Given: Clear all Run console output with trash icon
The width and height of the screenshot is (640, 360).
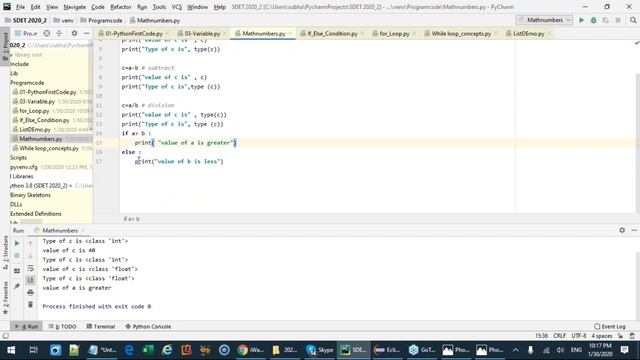Looking at the screenshot, I should pyautogui.click(x=30, y=304).
